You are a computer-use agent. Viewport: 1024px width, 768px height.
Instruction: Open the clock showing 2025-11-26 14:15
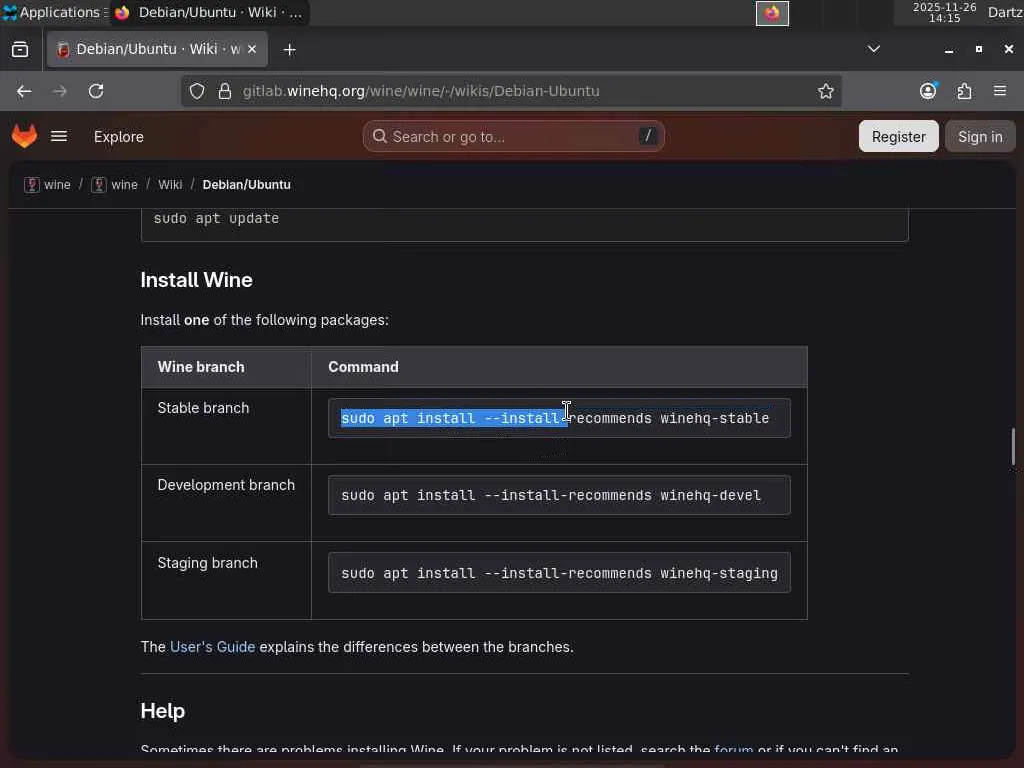(944, 12)
